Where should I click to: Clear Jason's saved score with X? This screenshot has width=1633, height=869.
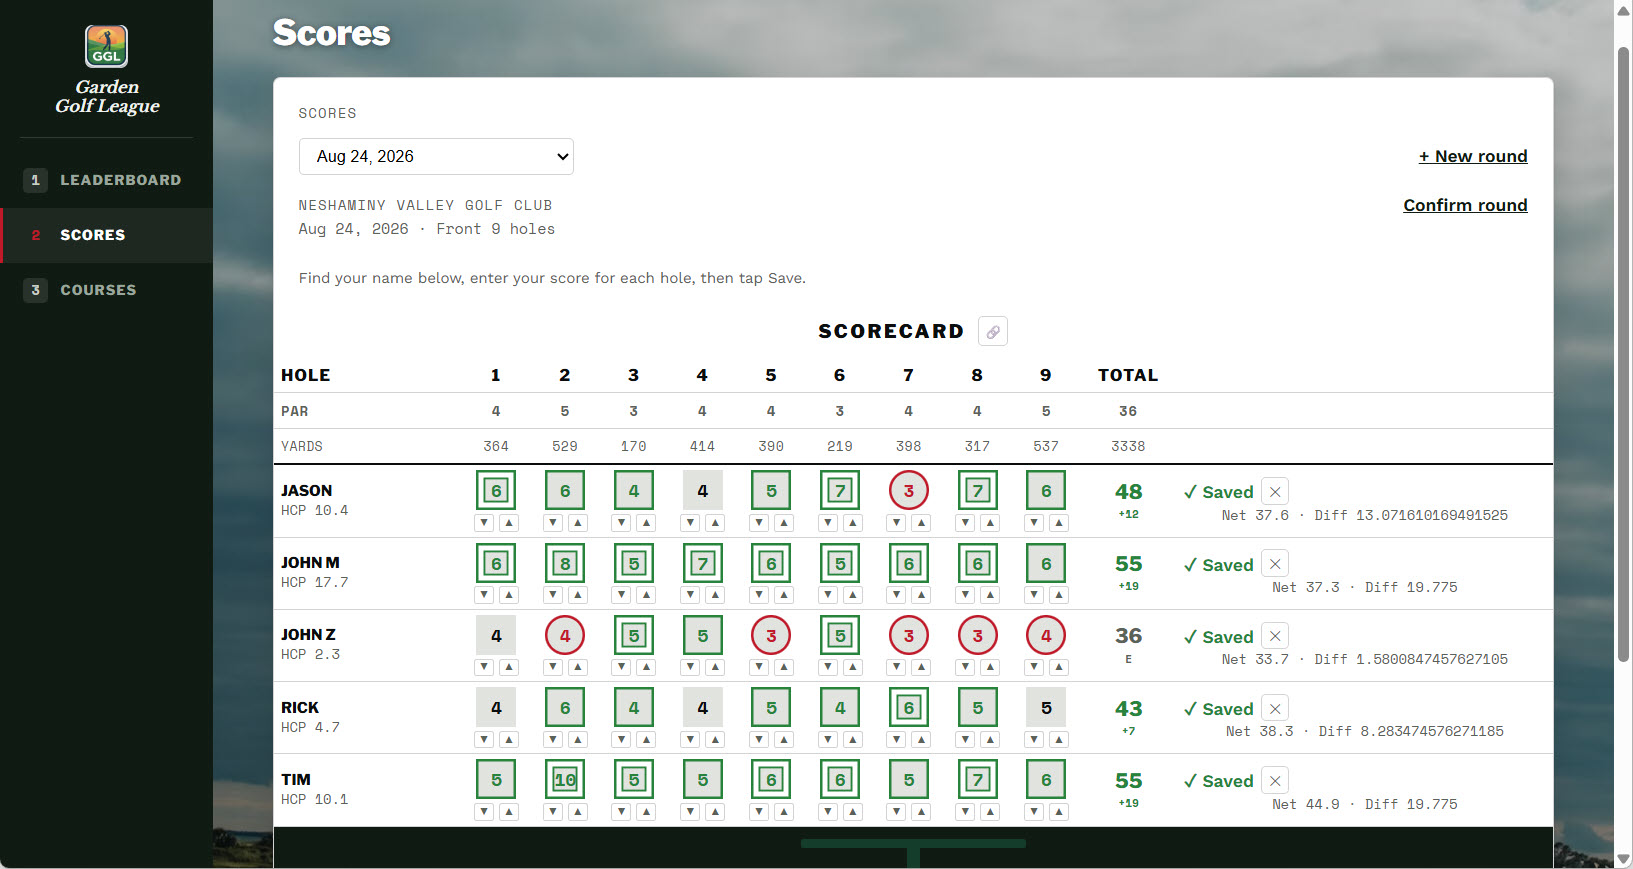1275,492
